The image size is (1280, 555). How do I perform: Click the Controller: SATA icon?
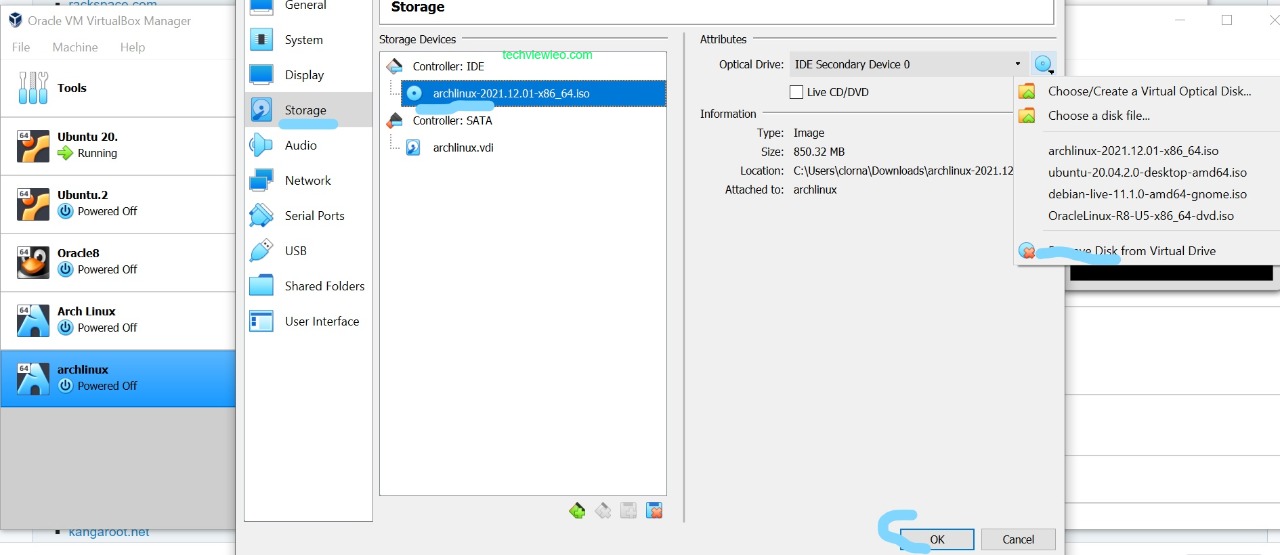395,120
